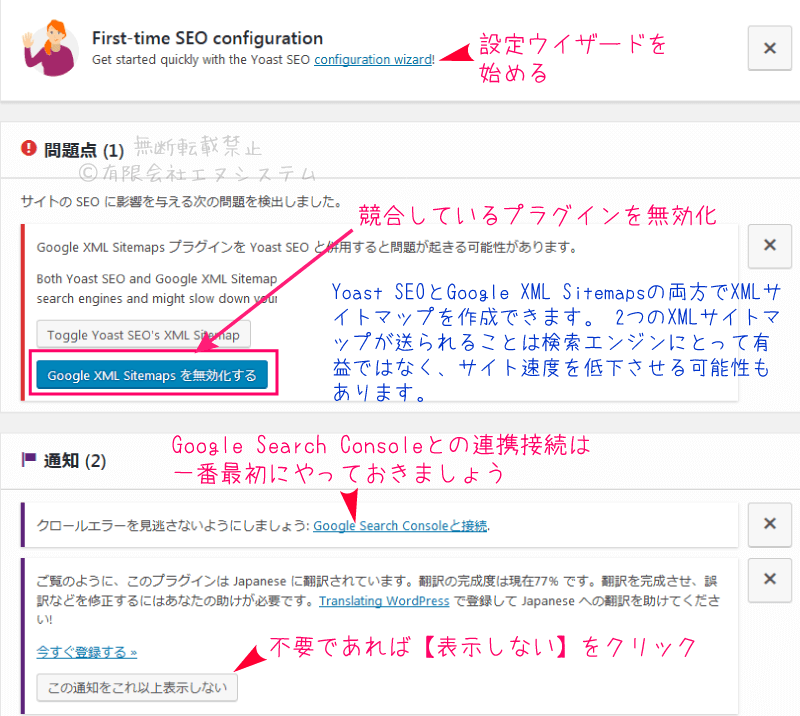
Task: Click the Yoast assistant avatar image
Action: pyautogui.click(x=50, y=48)
